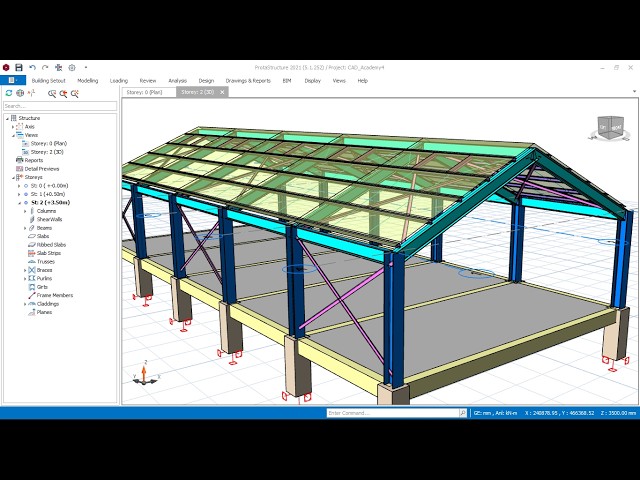Collapse the Structure root node

(x=7, y=118)
